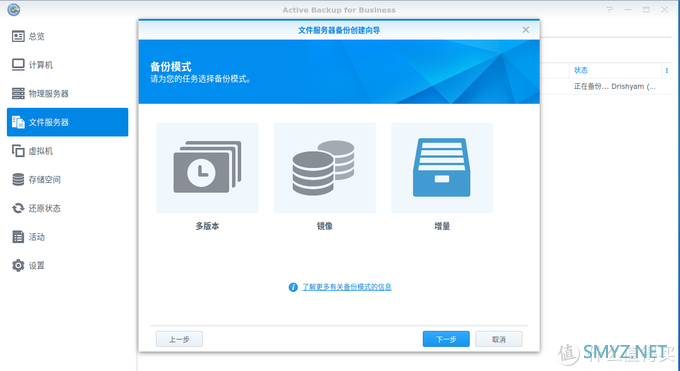Click the 上一步 (Back) button

[x=179, y=339]
